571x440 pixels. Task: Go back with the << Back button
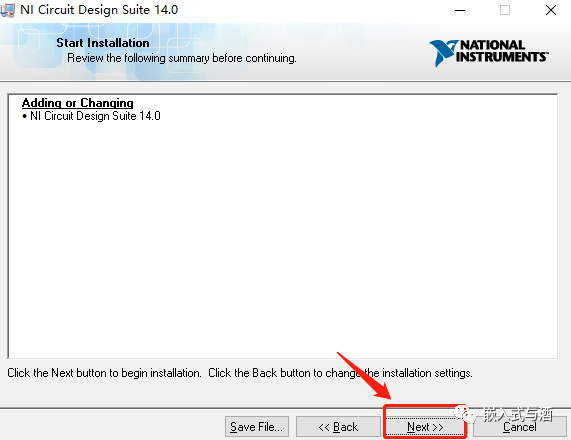pyautogui.click(x=338, y=427)
